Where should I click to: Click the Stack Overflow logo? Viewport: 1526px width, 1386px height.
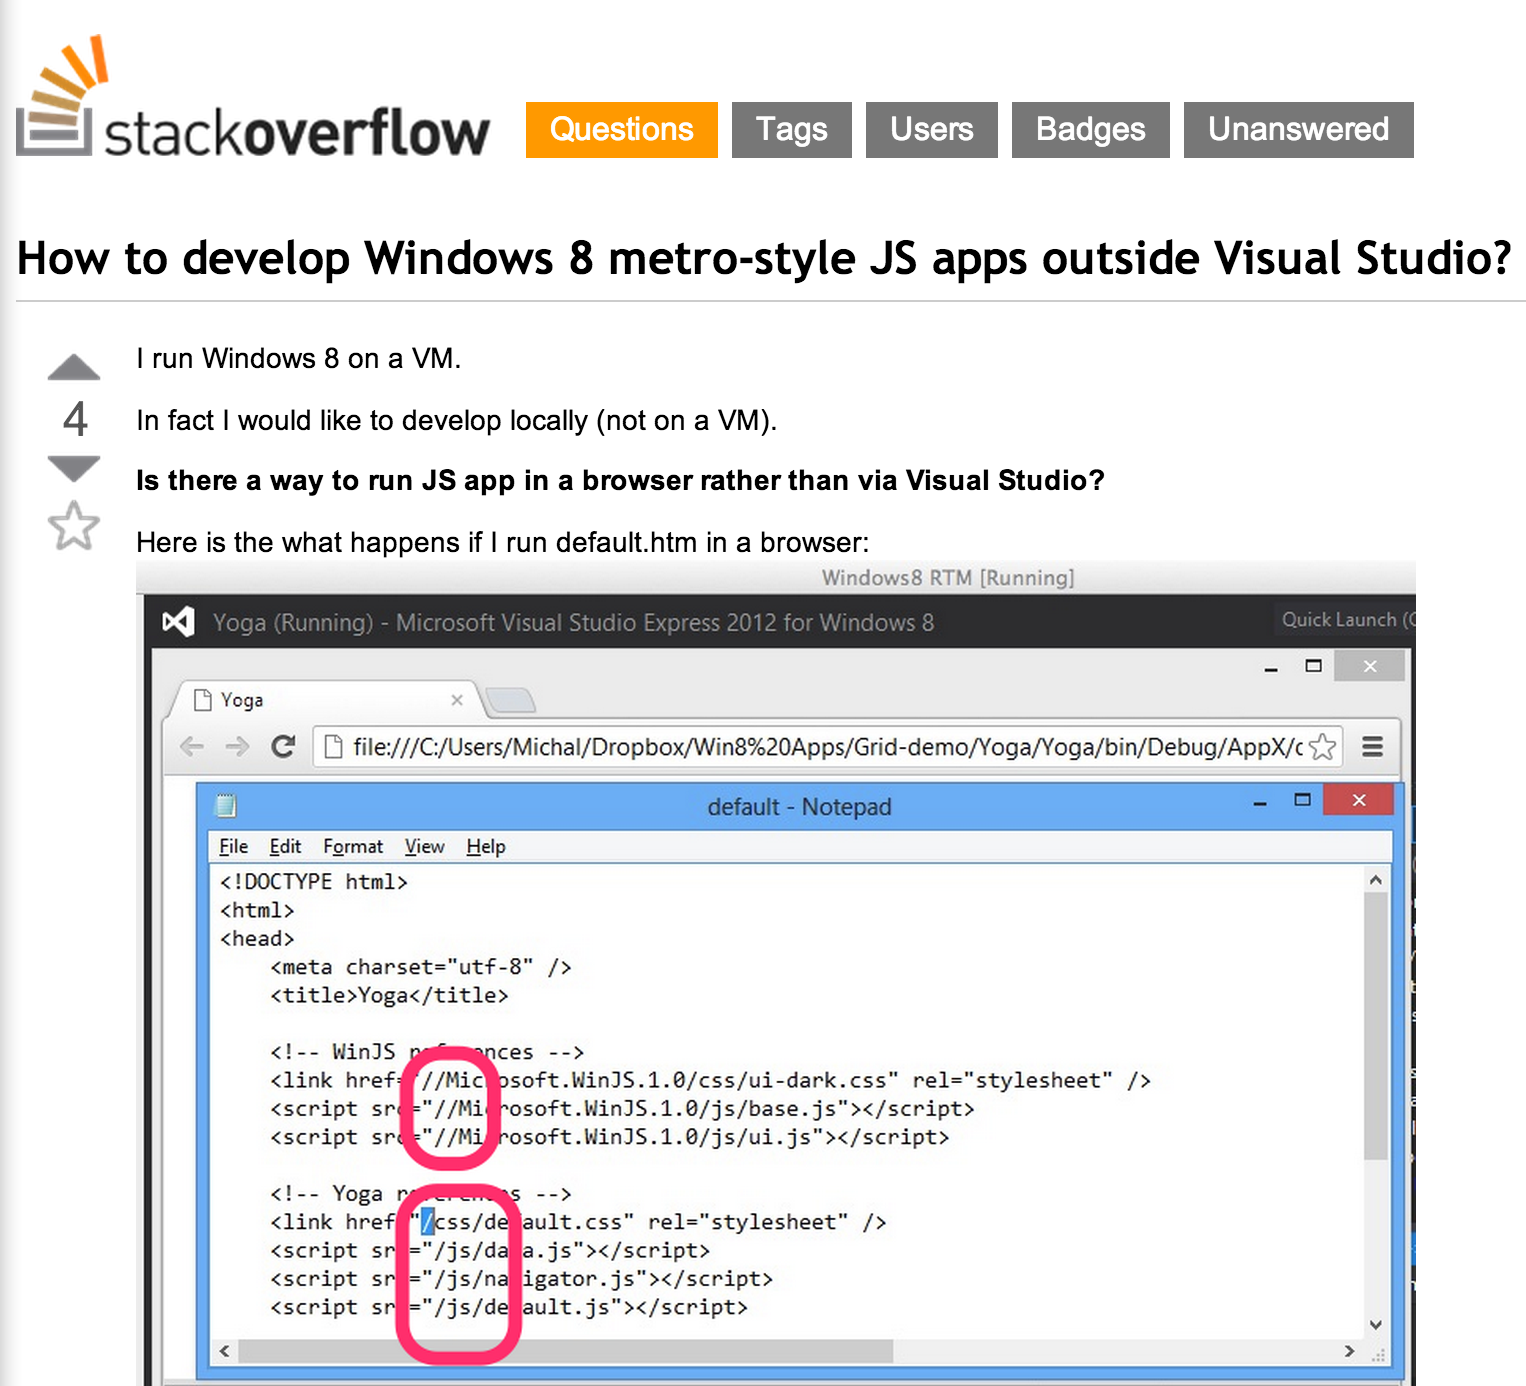pyautogui.click(x=253, y=97)
